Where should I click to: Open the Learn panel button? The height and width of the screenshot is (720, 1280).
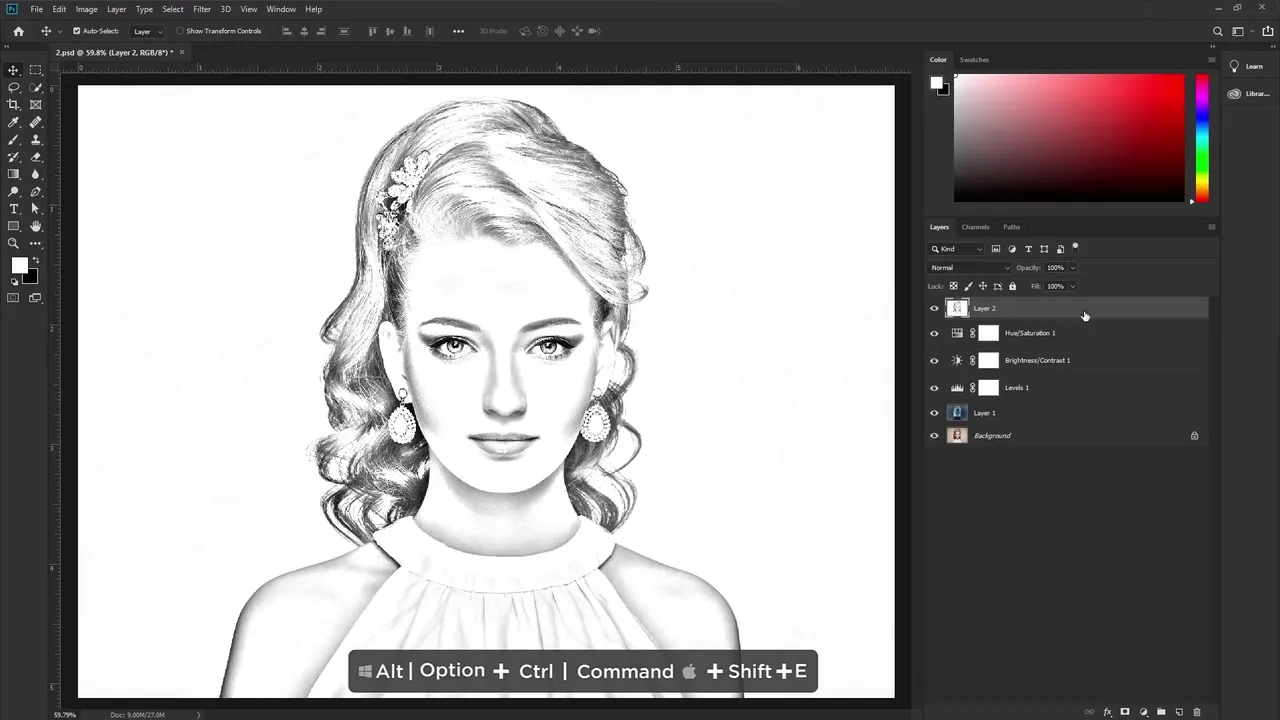coord(1248,66)
